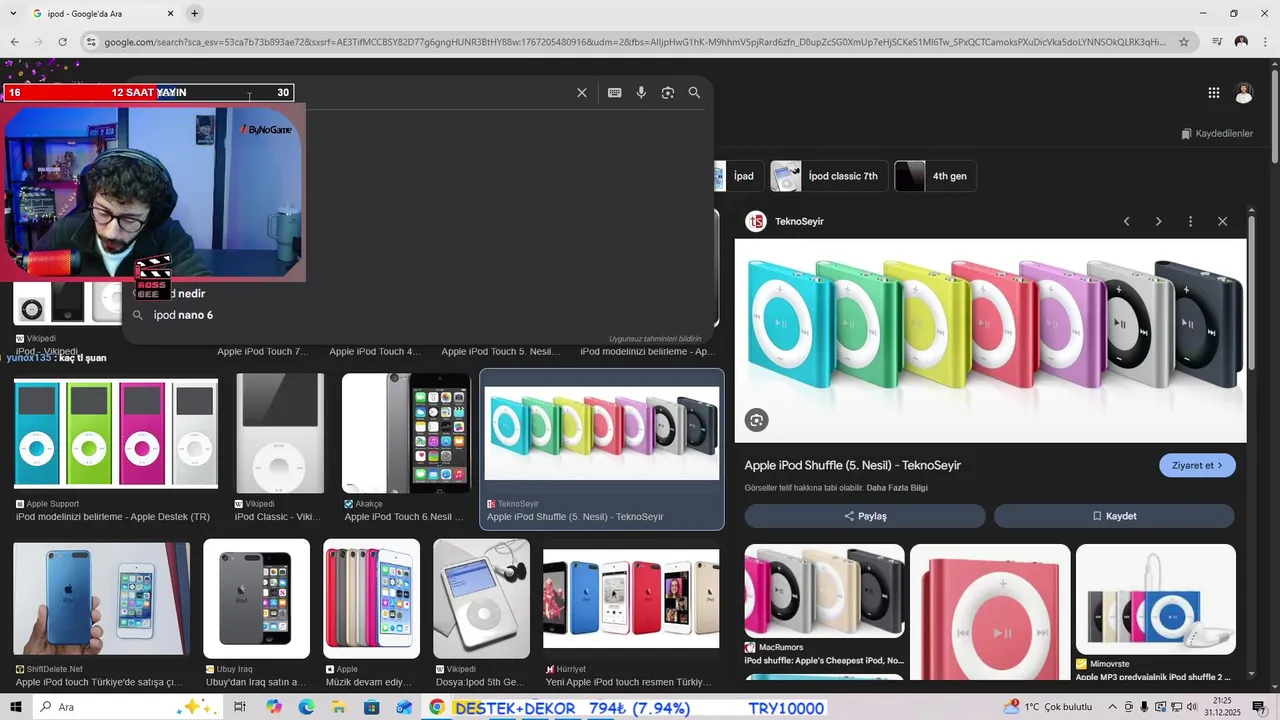
Task: Select the İpod classic 7th chip
Action: (x=829, y=176)
